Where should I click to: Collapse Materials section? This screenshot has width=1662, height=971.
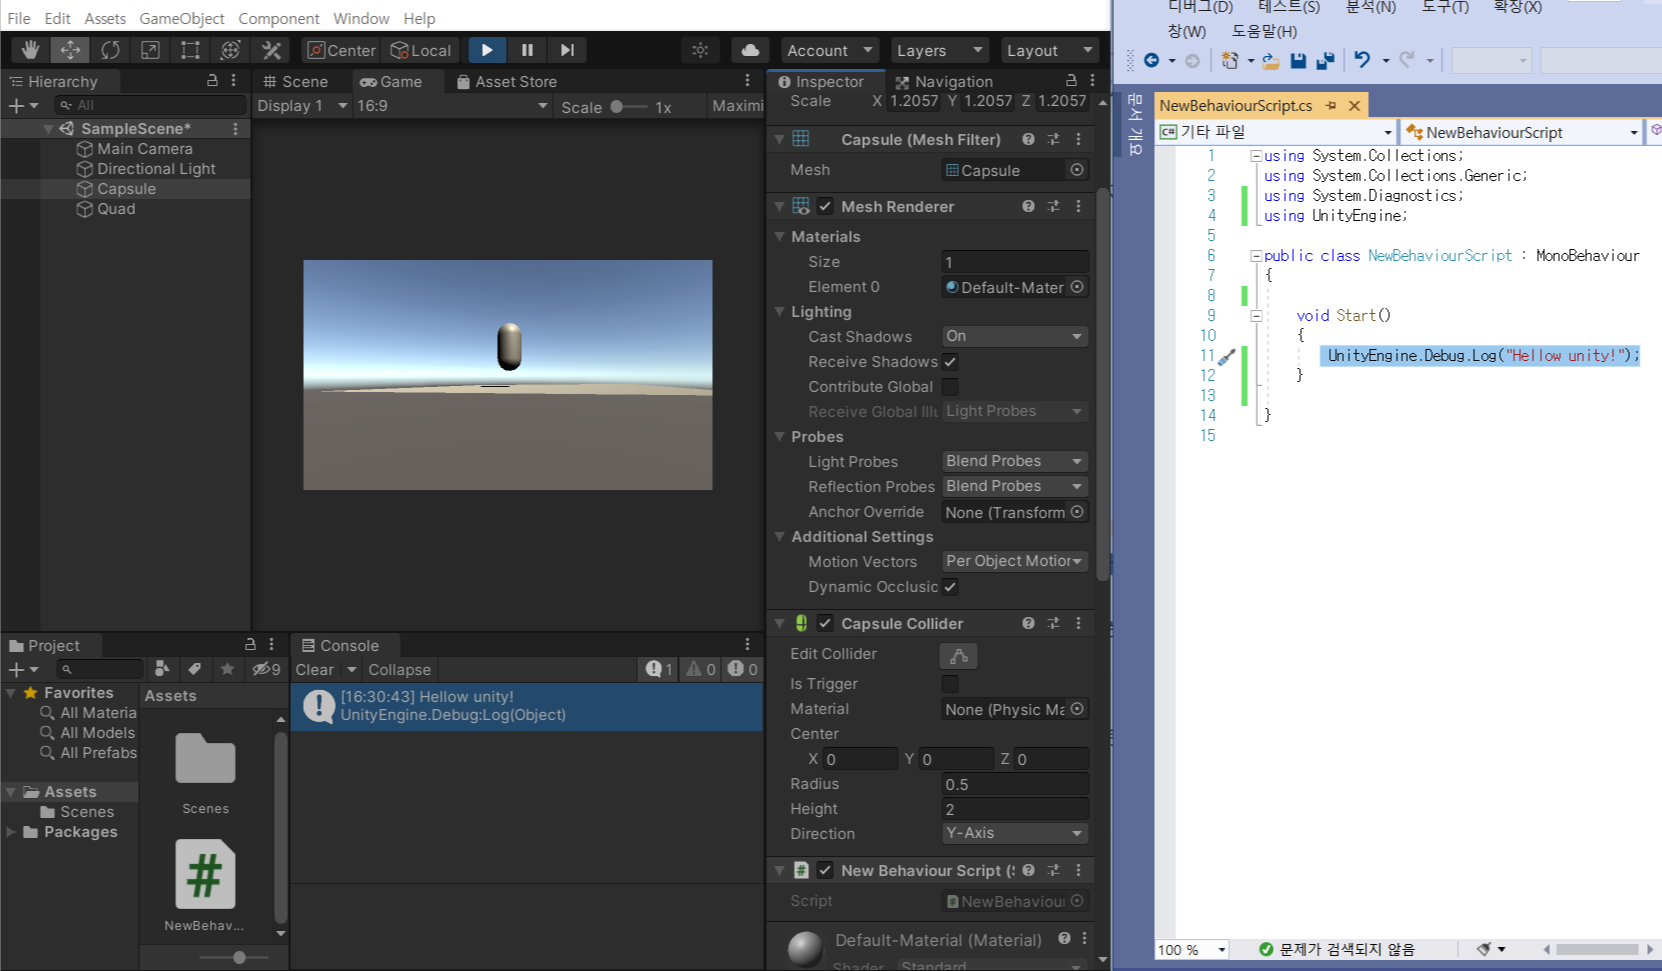(780, 237)
